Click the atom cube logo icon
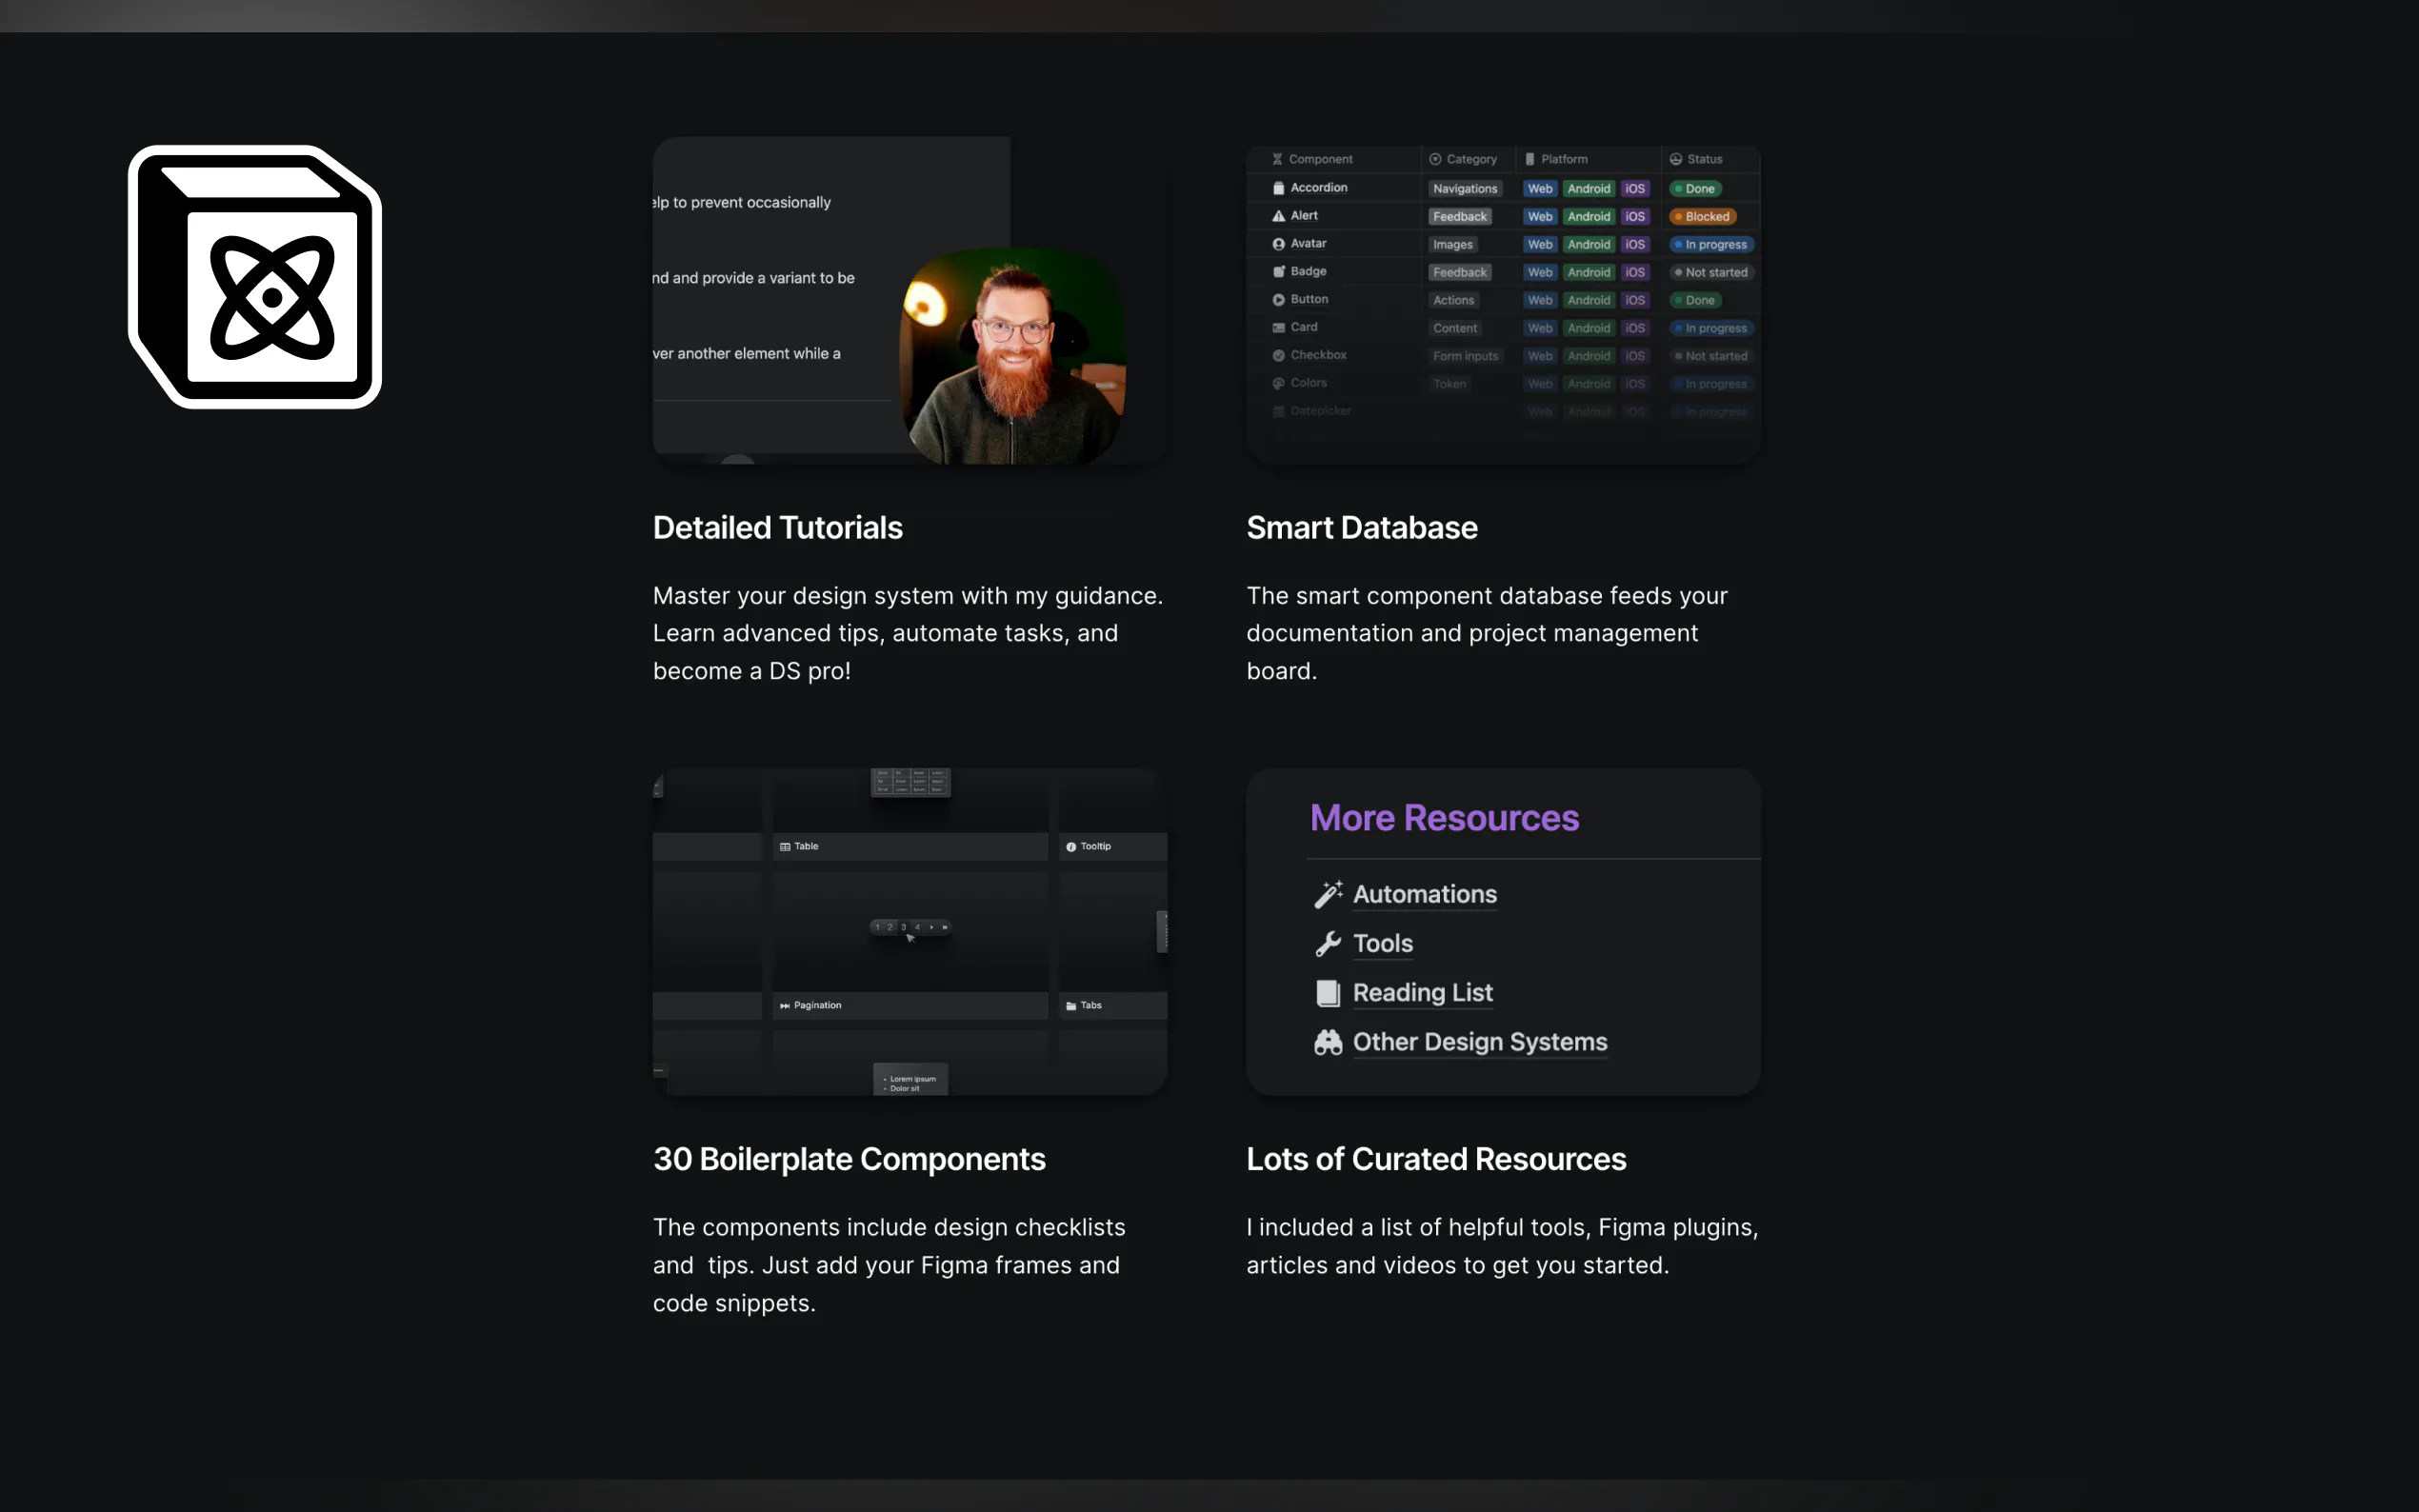The image size is (2419, 1512). 255,277
